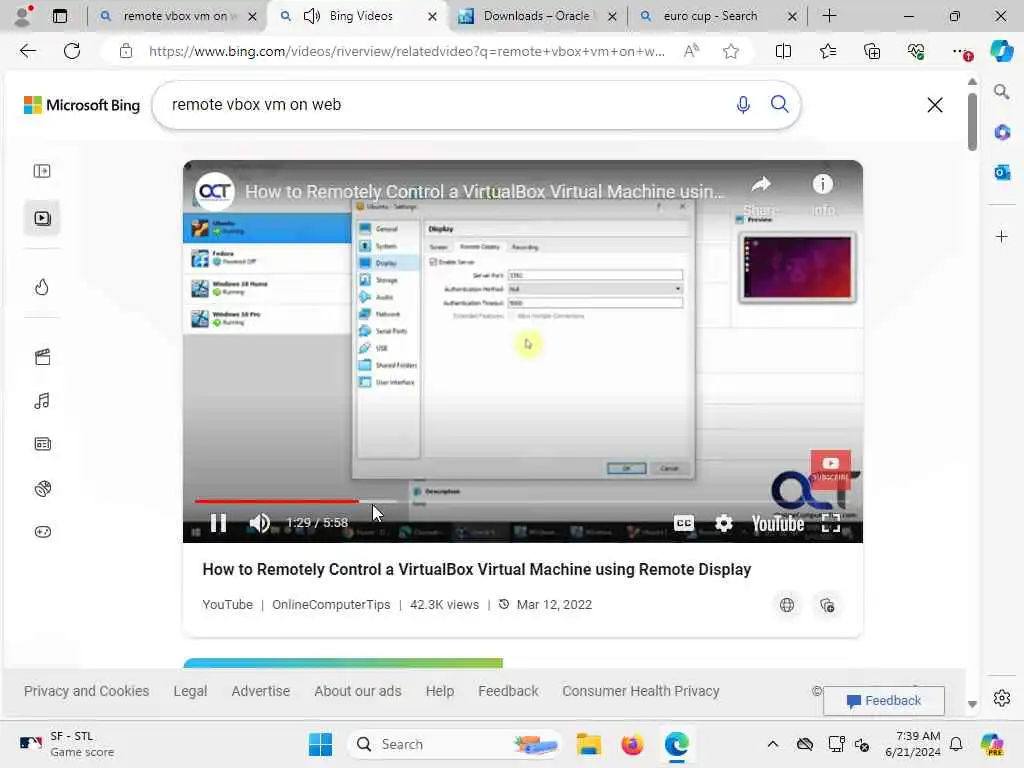Open Consumer Health Privacy link
This screenshot has height=768, width=1024.
(641, 691)
